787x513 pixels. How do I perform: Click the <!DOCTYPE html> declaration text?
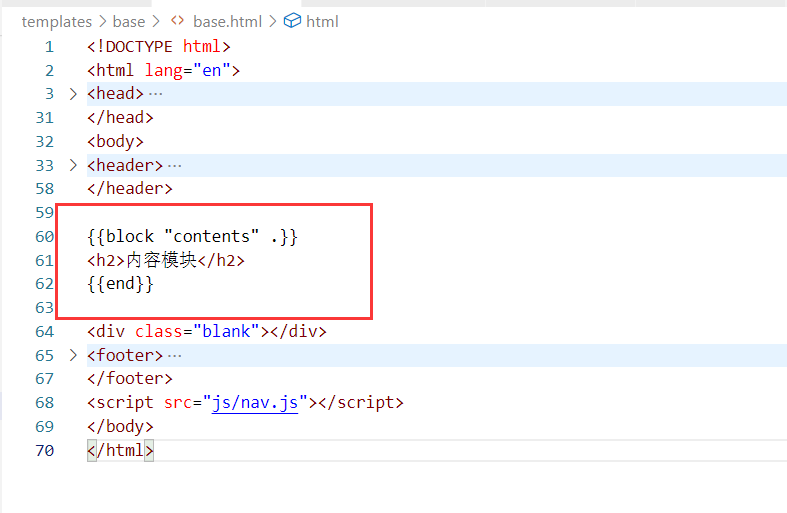pos(159,47)
